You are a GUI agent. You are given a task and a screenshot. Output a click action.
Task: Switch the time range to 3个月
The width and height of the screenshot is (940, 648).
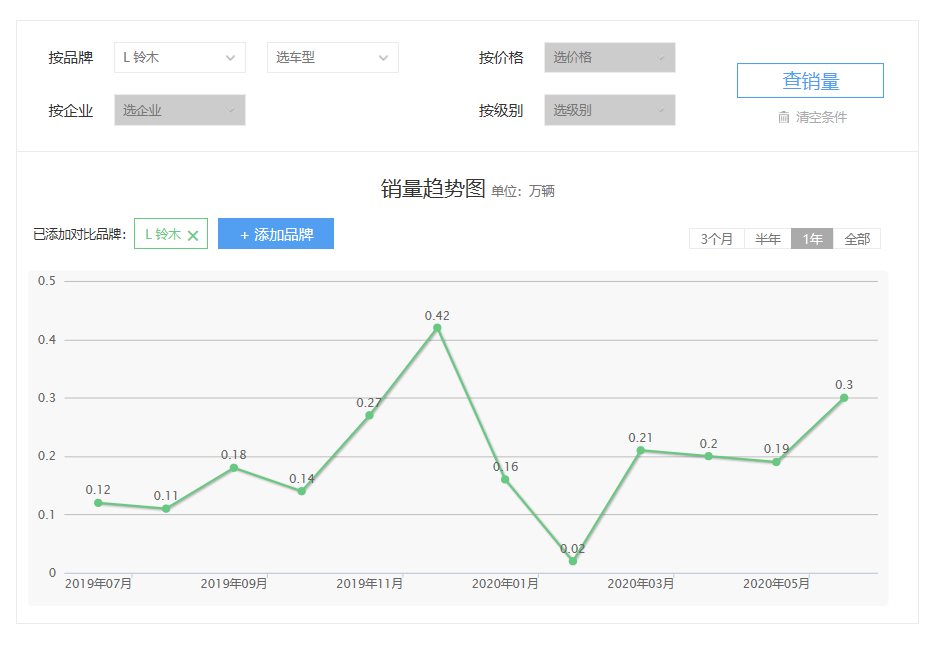(x=717, y=239)
